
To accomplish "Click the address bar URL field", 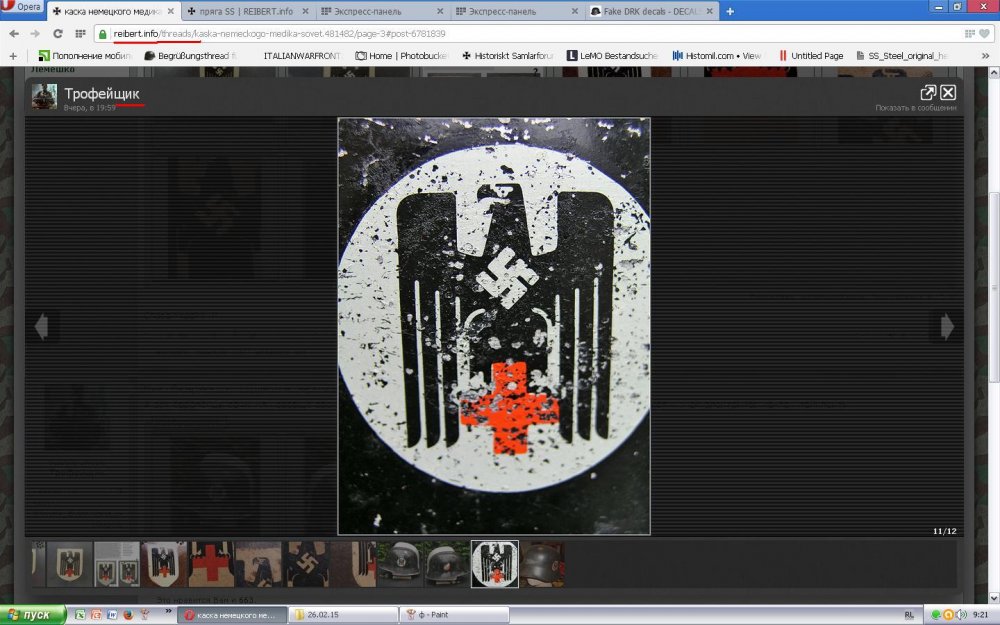I will (500, 33).
